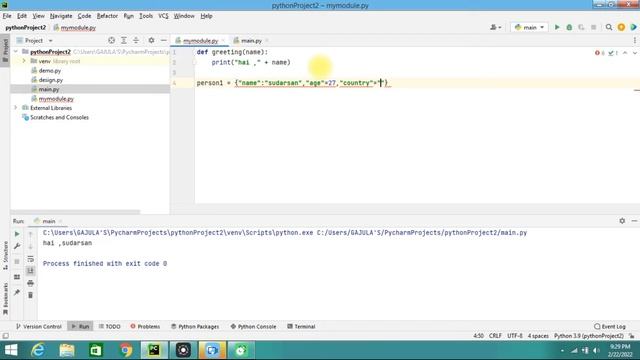Expand the venv folder
This screenshot has height=360, width=640.
coord(24,61)
